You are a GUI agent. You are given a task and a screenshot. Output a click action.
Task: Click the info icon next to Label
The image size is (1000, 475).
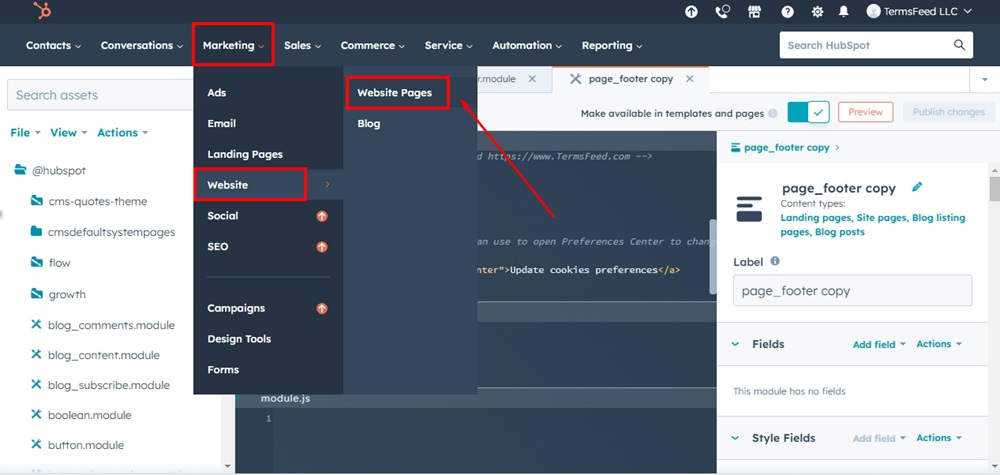(x=775, y=261)
